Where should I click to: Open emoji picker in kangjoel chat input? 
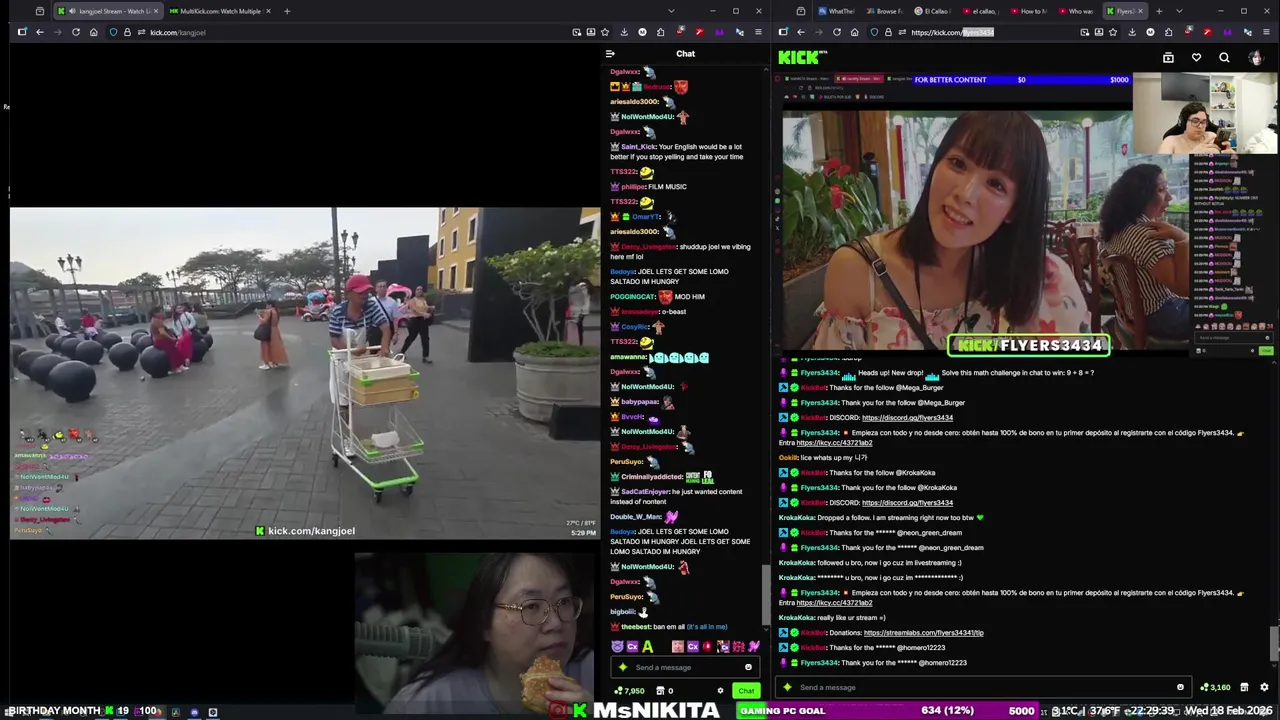click(748, 667)
